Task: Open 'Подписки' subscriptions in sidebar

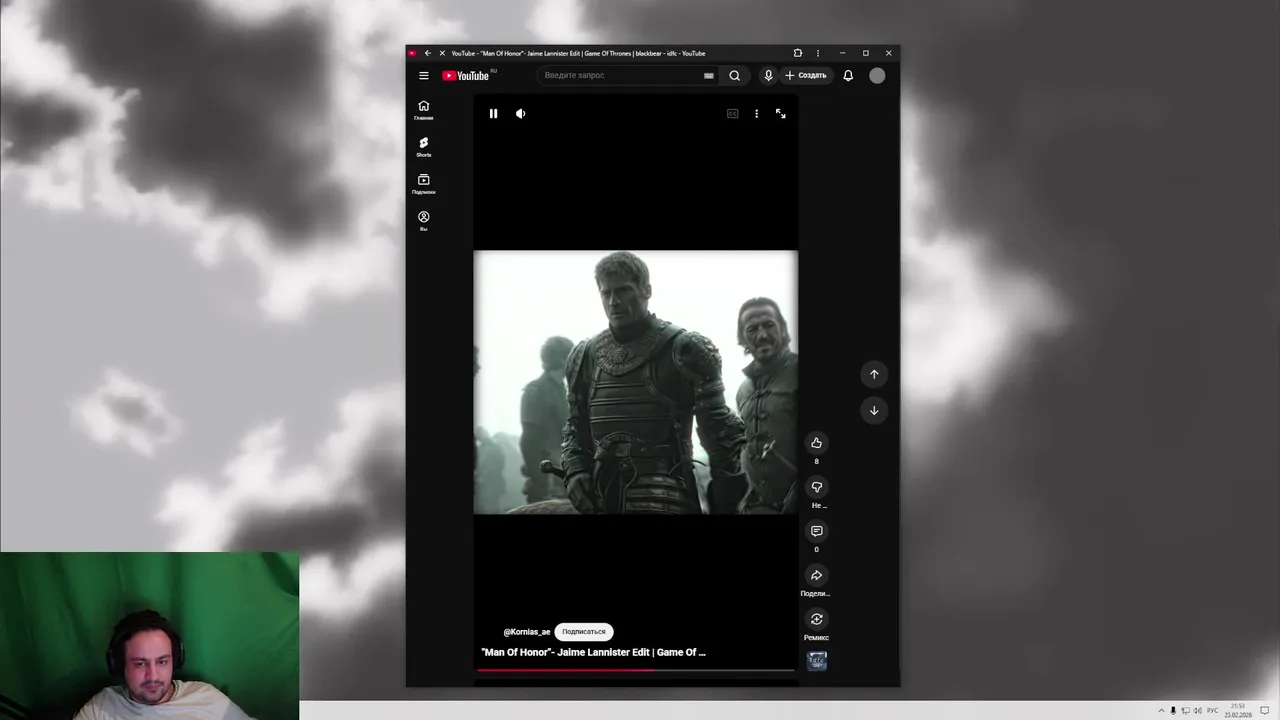Action: (424, 184)
